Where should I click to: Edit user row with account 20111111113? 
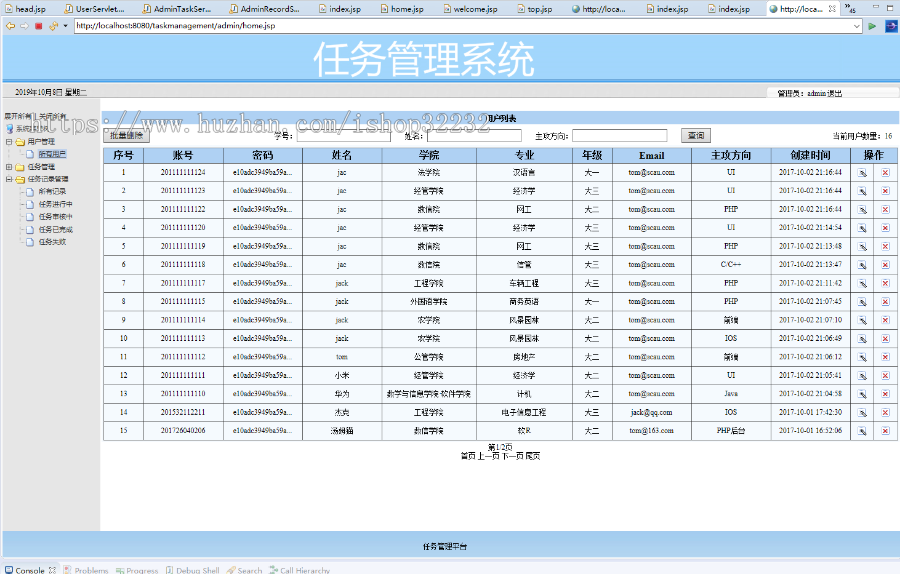coord(862,339)
